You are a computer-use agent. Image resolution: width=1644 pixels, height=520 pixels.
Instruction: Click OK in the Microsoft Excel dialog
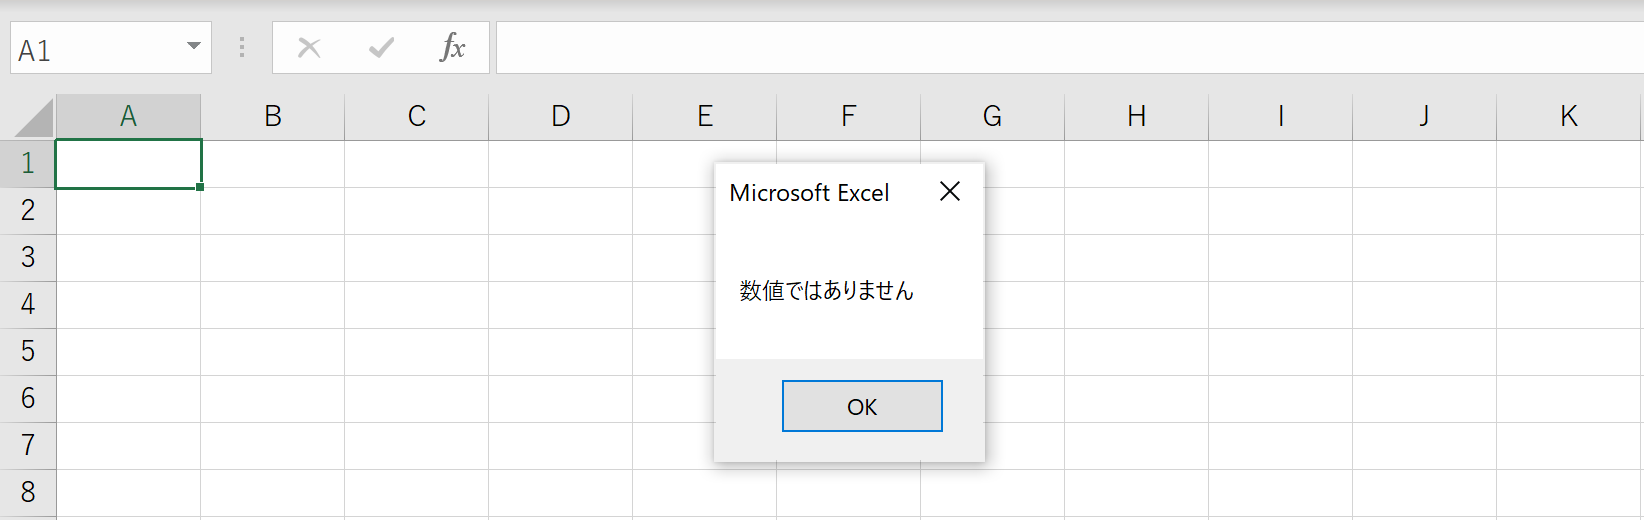(x=862, y=406)
